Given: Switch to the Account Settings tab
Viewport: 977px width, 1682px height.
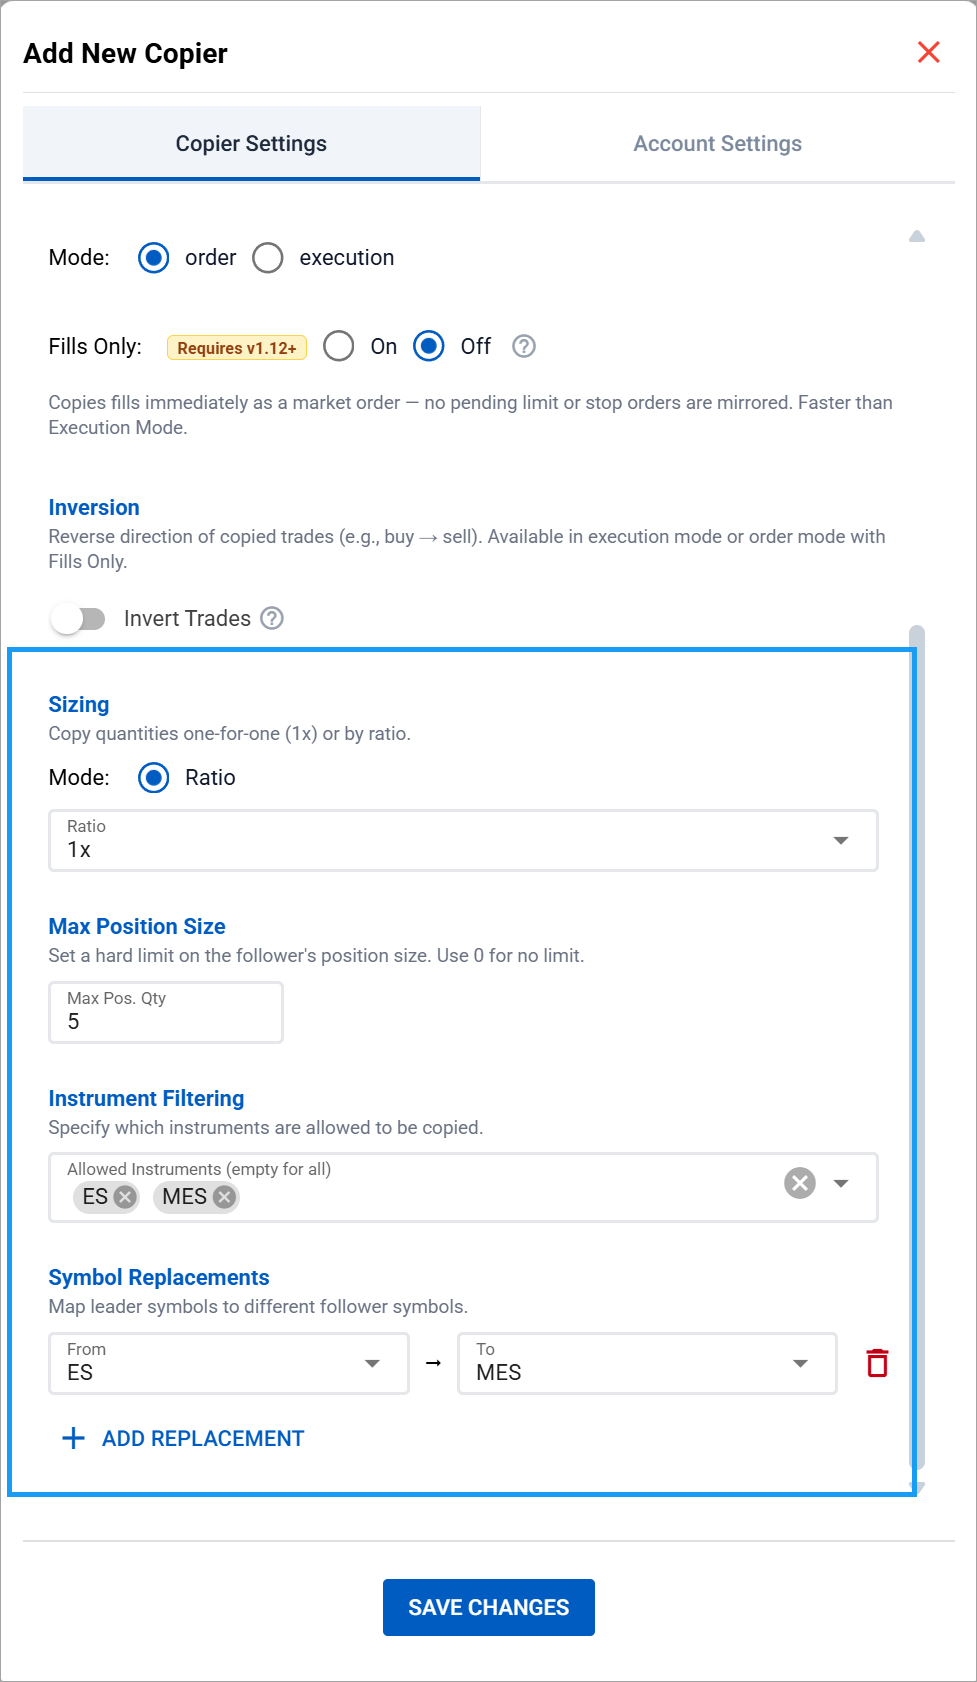Looking at the screenshot, I should [717, 144].
